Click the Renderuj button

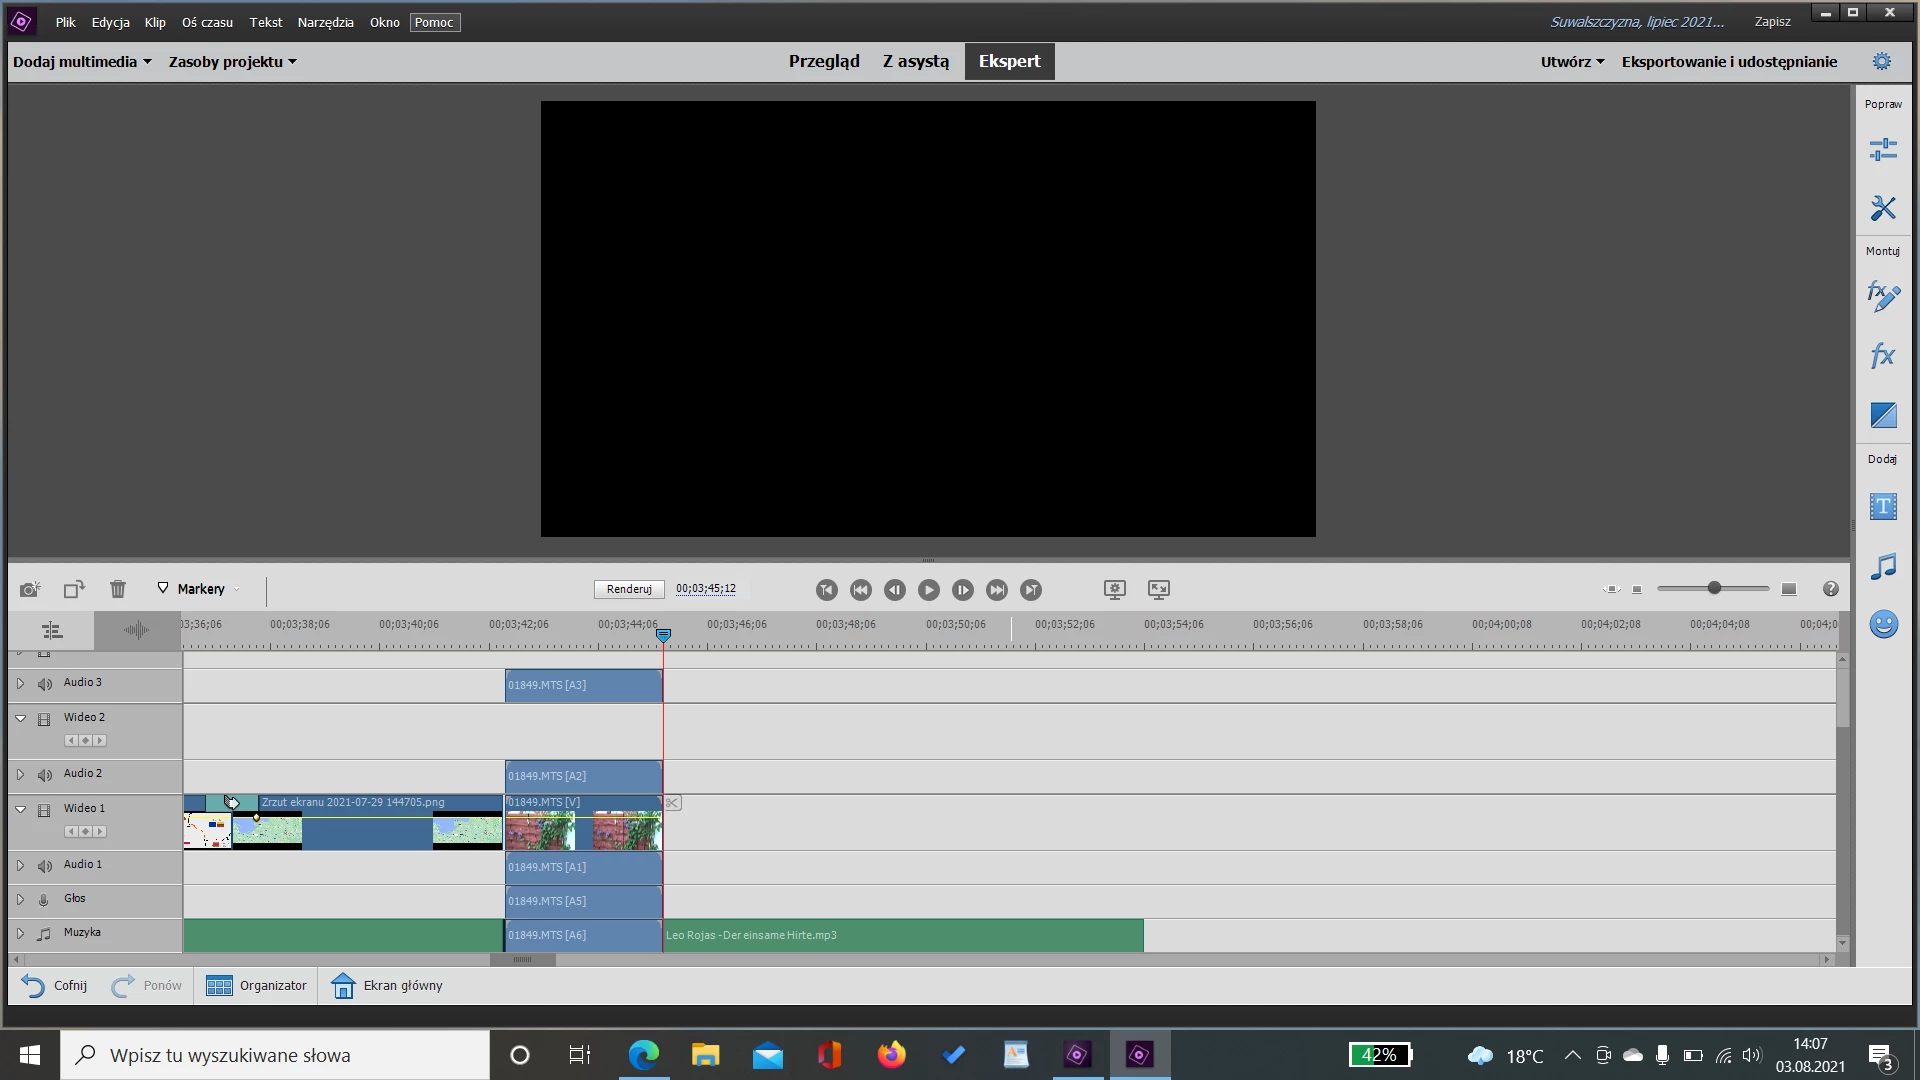click(629, 589)
